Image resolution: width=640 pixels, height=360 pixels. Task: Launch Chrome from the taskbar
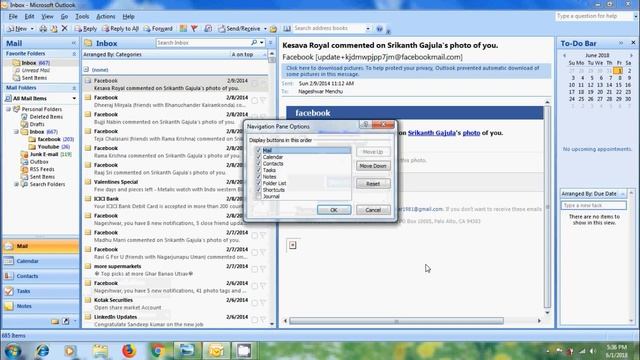click(x=158, y=351)
